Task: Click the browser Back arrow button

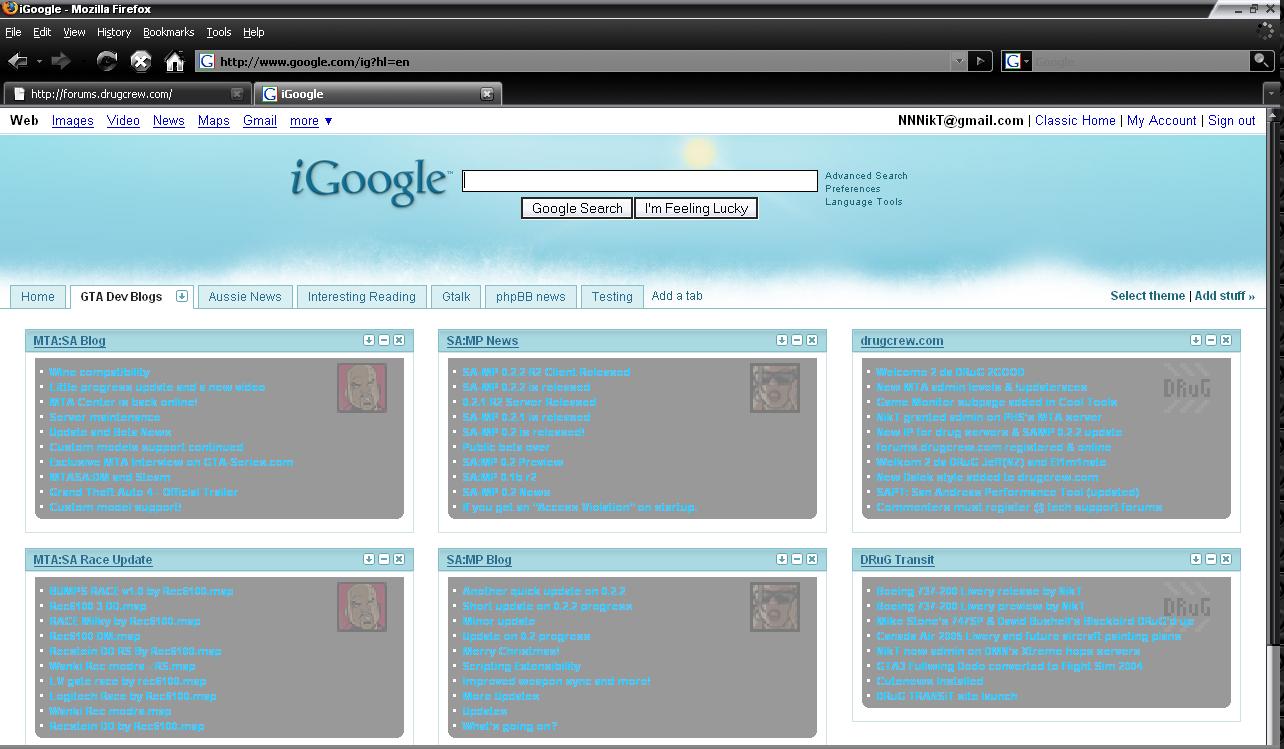Action: (x=17, y=61)
